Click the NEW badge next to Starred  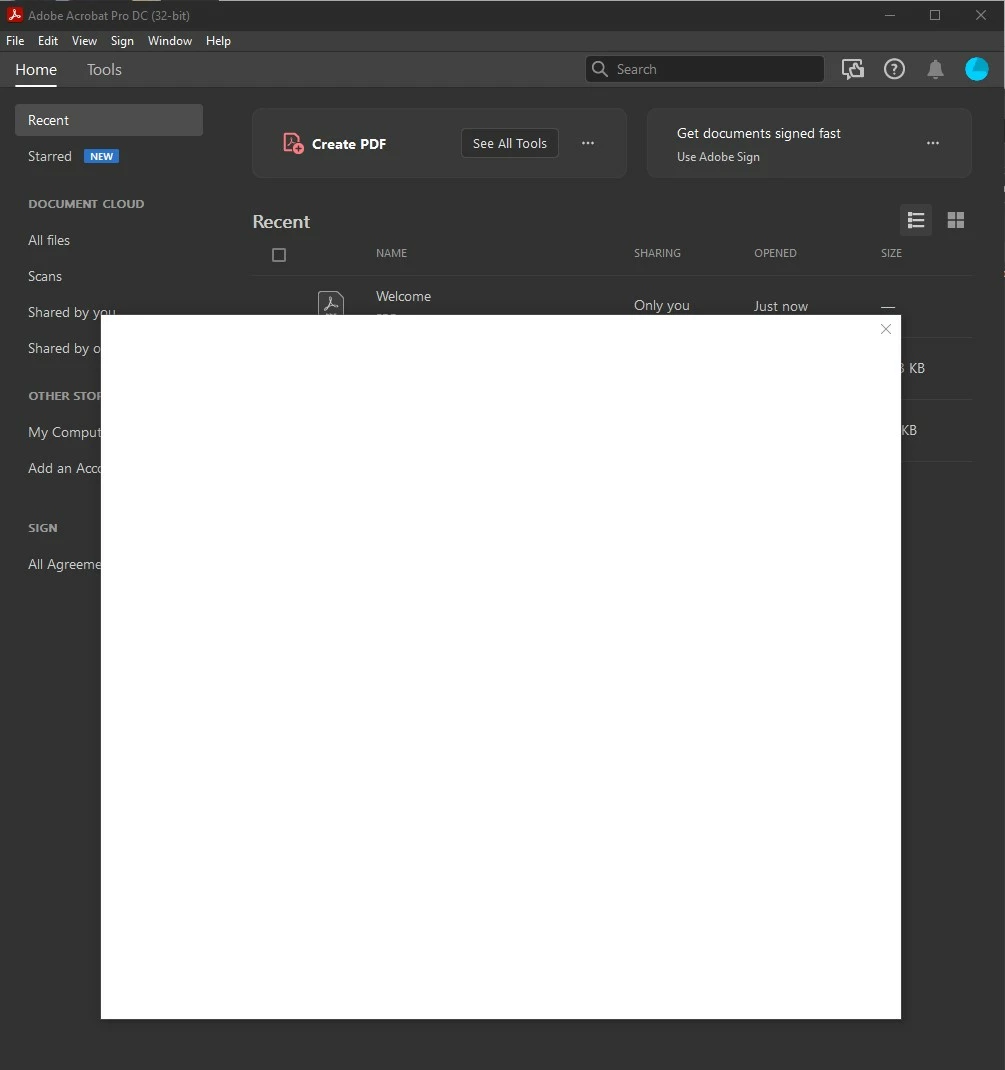point(102,156)
